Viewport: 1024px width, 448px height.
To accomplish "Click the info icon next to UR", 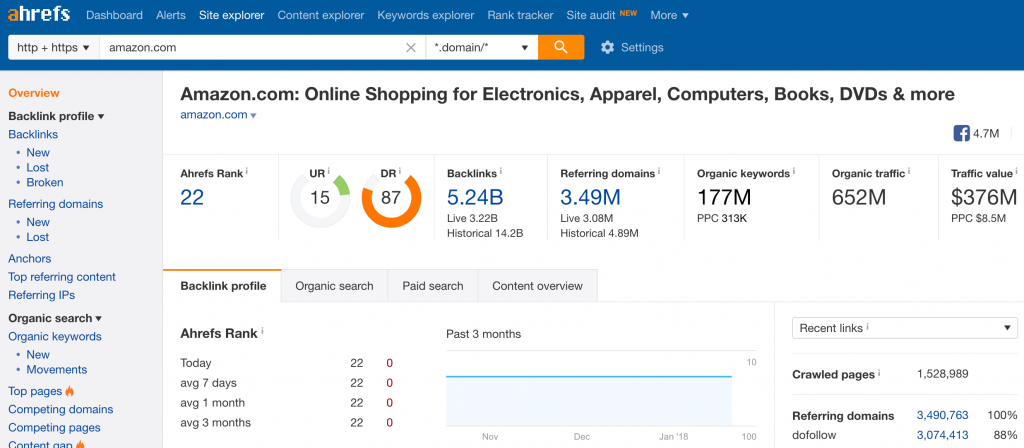I will (x=328, y=171).
